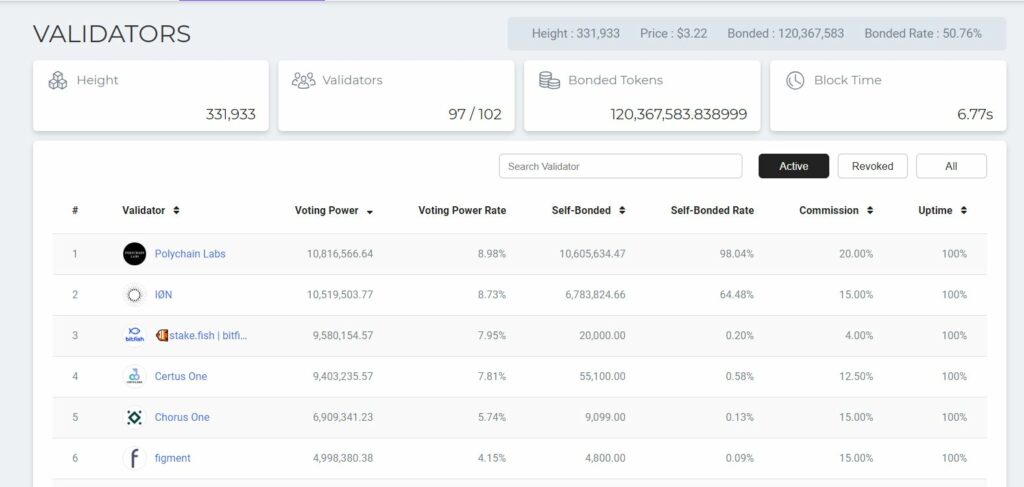
Task: Click the # column header
Action: pos(75,210)
